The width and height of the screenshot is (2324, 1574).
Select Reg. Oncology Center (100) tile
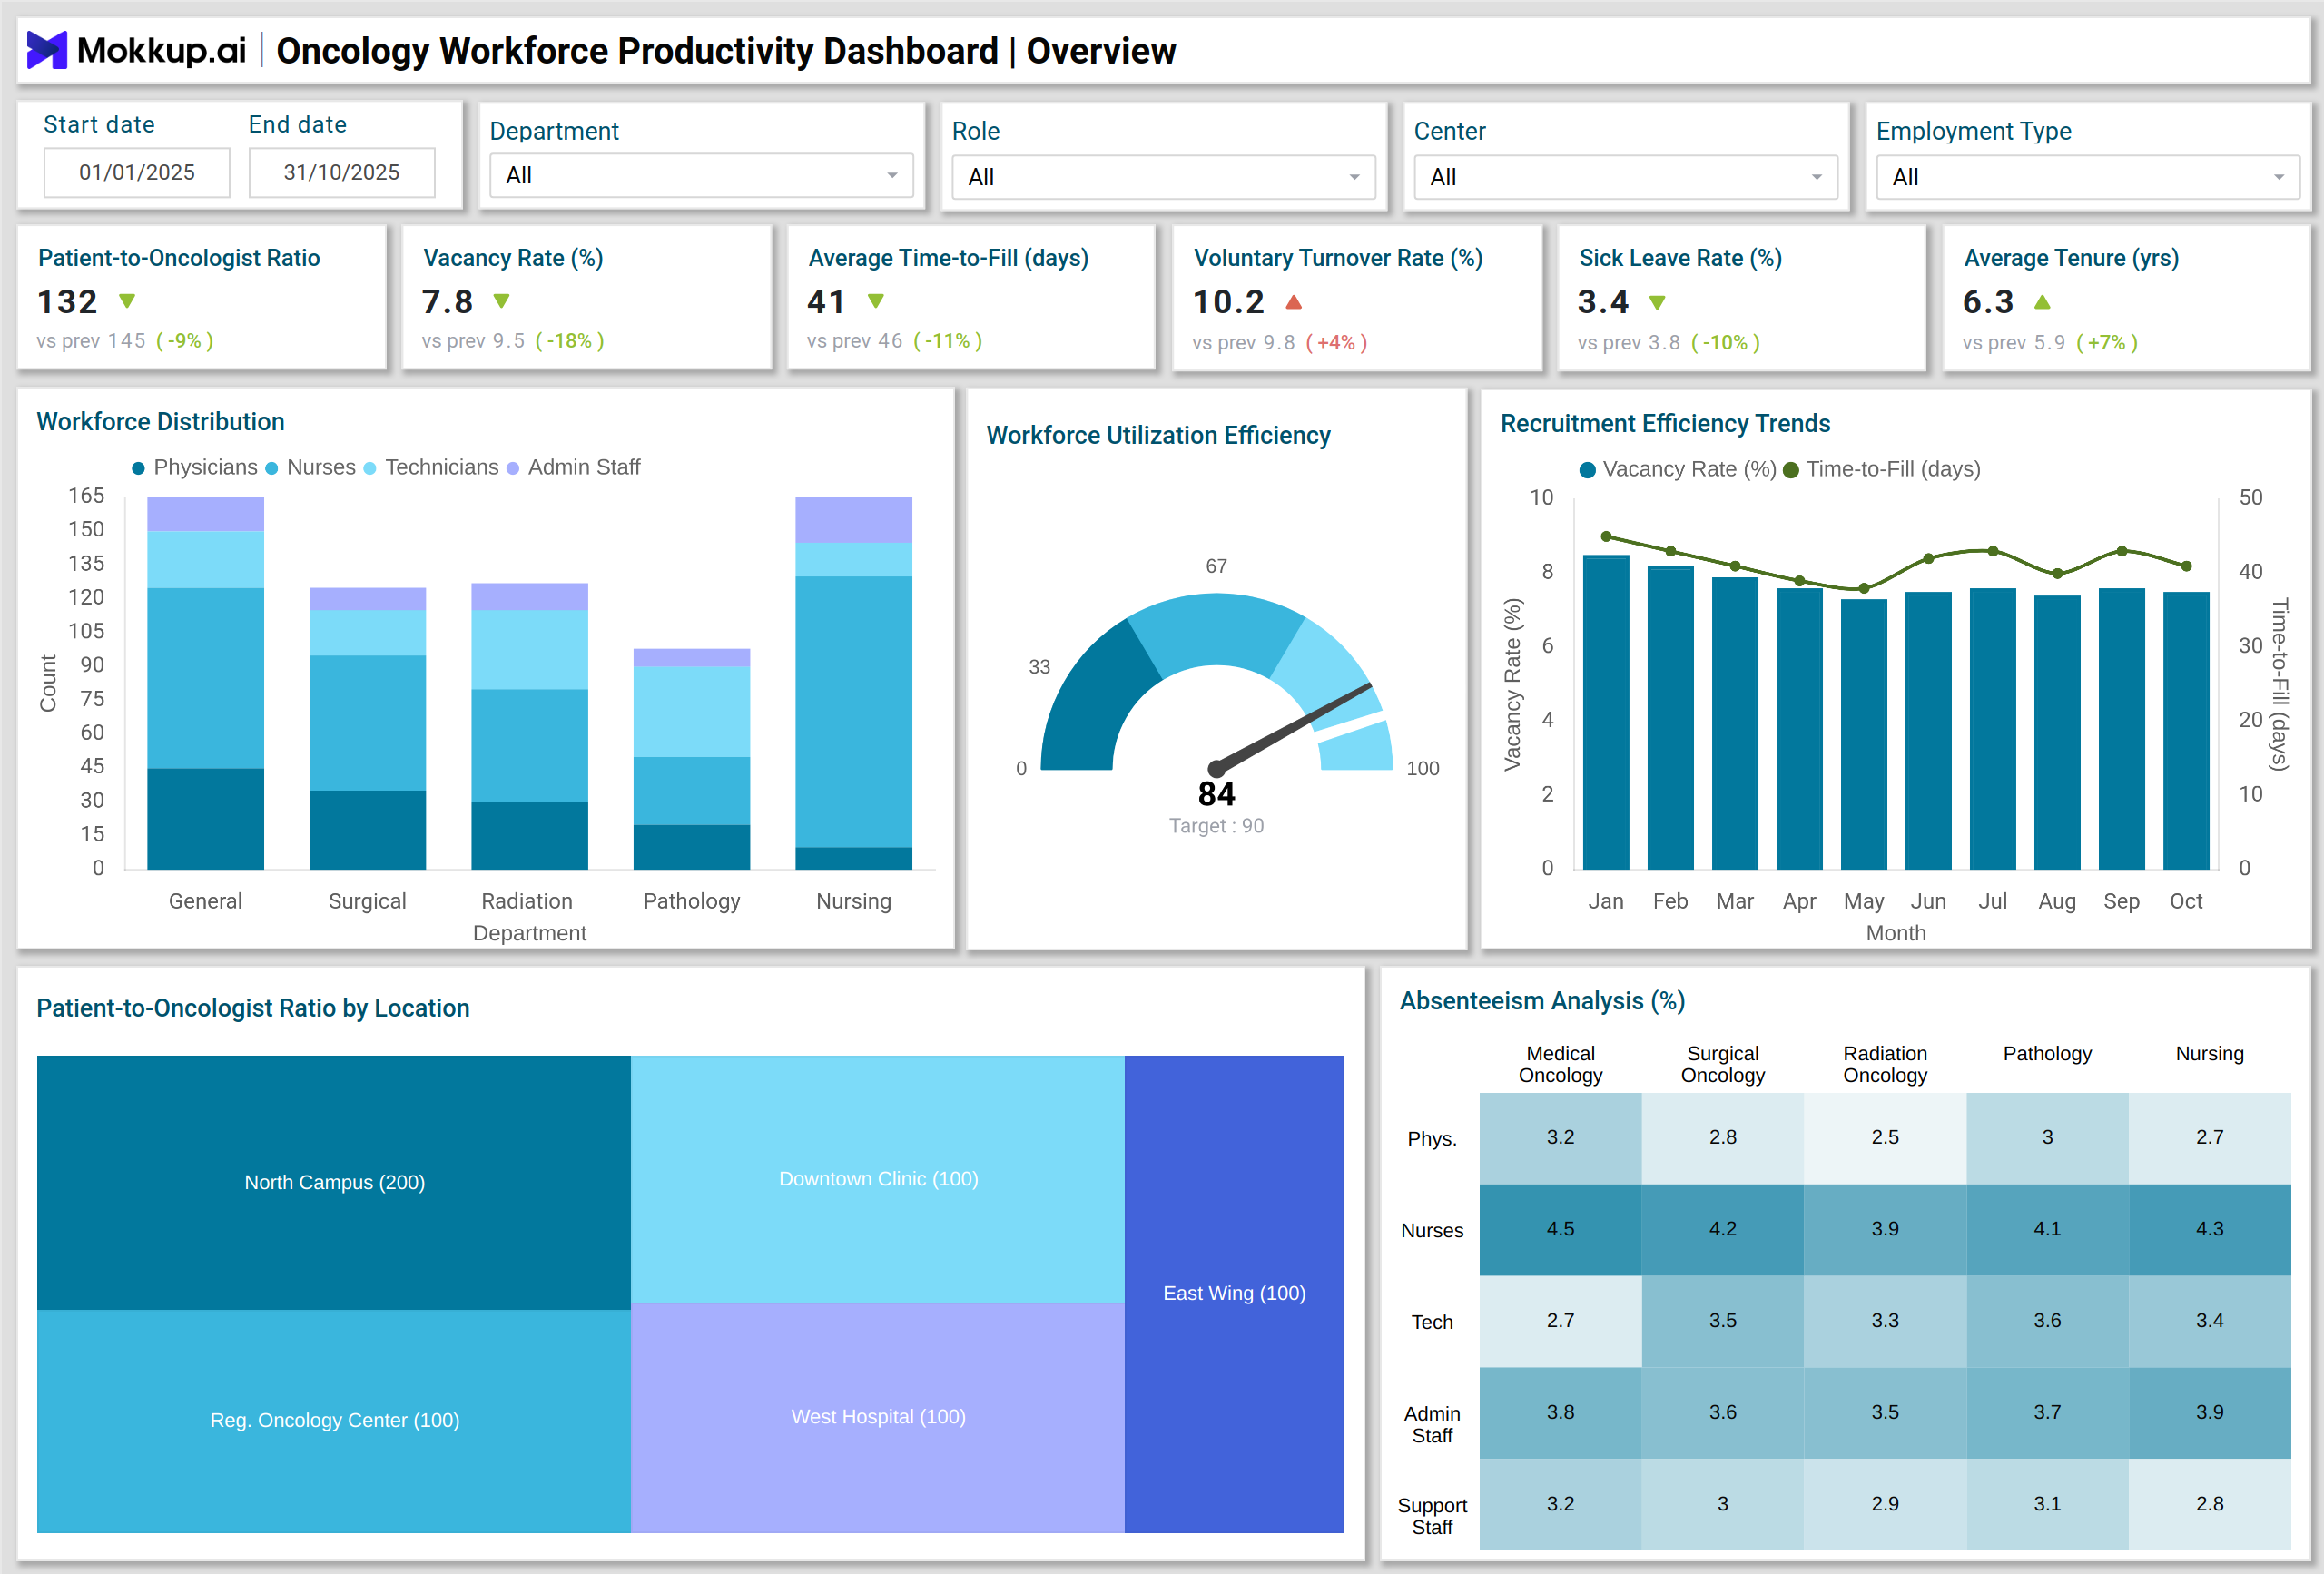coord(334,1421)
